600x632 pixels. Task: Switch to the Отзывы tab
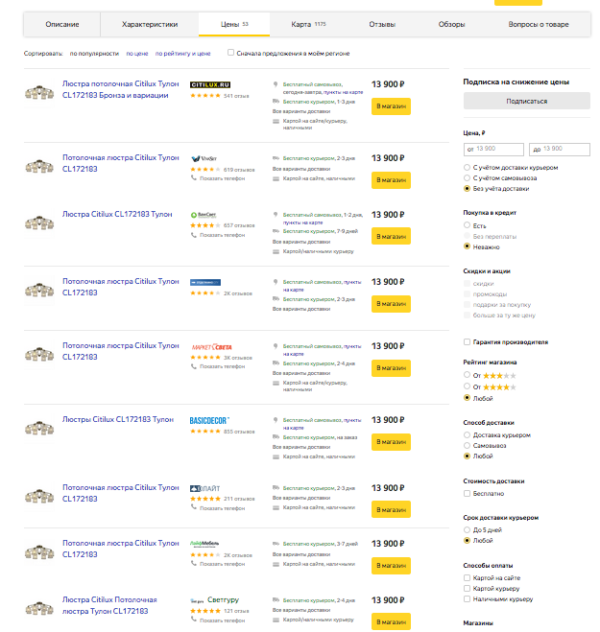click(382, 25)
